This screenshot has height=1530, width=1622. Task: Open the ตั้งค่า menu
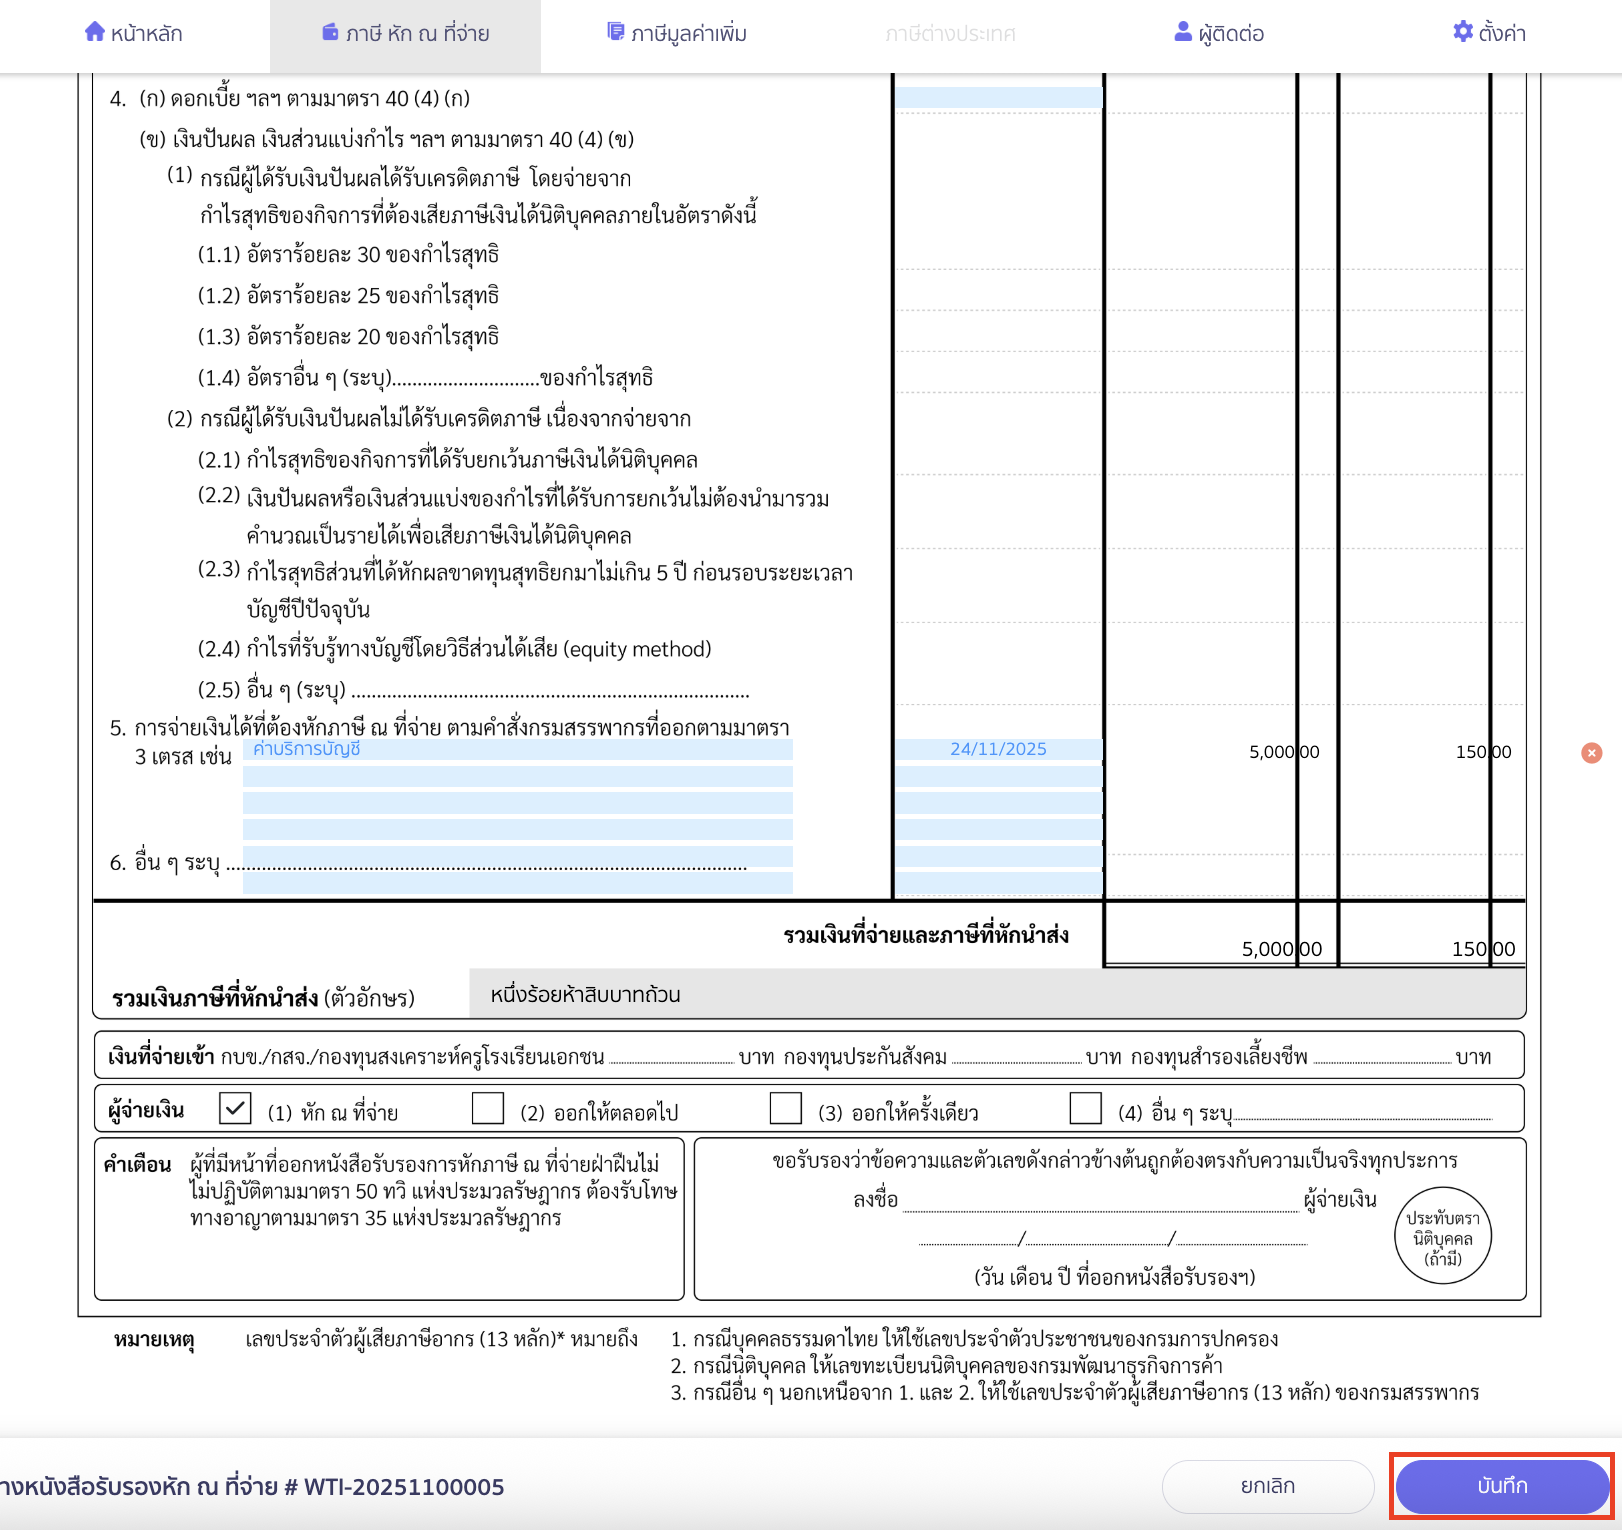tap(1502, 34)
